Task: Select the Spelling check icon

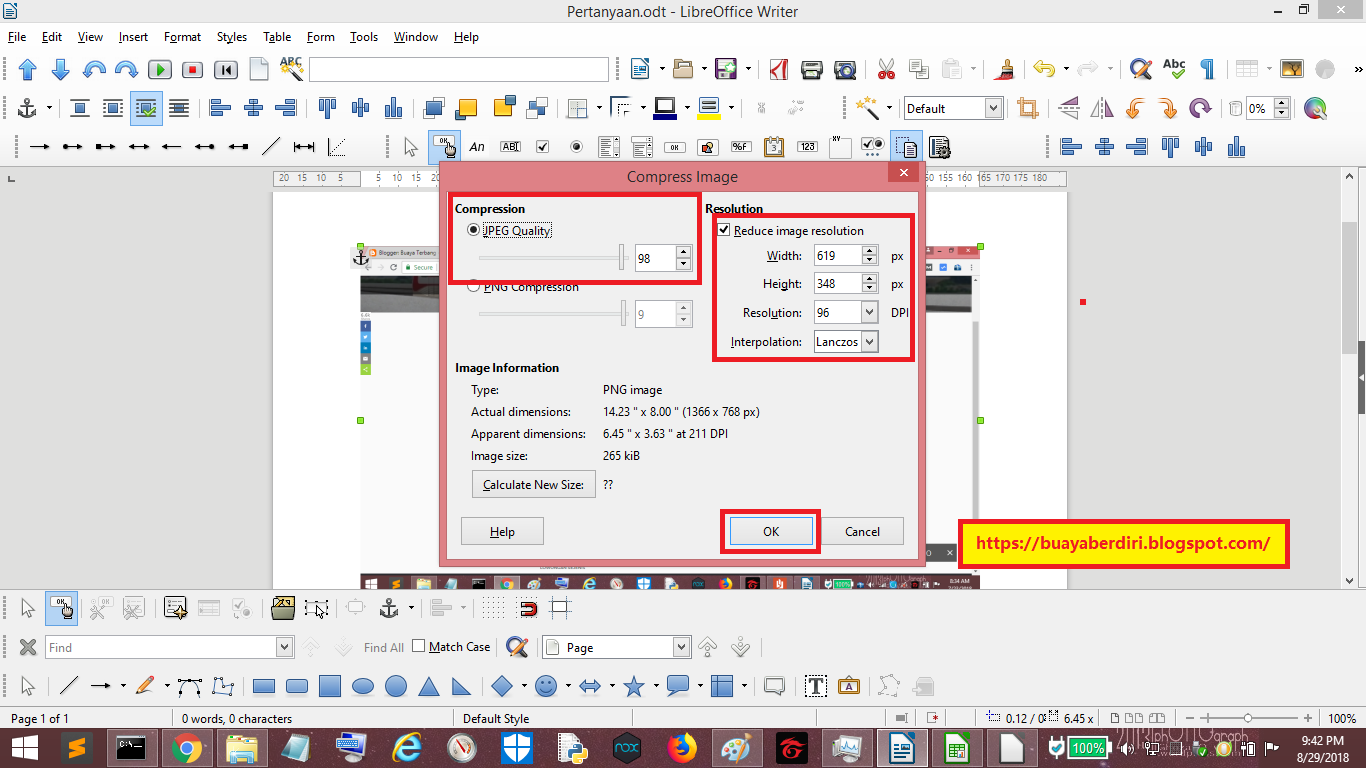Action: [x=1174, y=69]
